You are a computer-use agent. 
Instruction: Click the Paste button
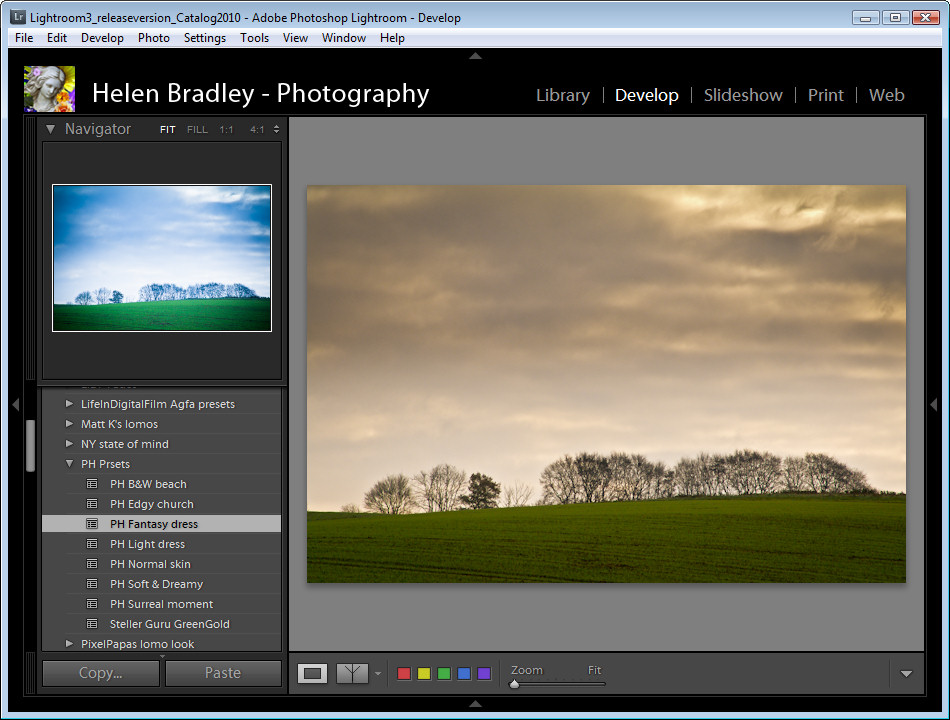222,673
